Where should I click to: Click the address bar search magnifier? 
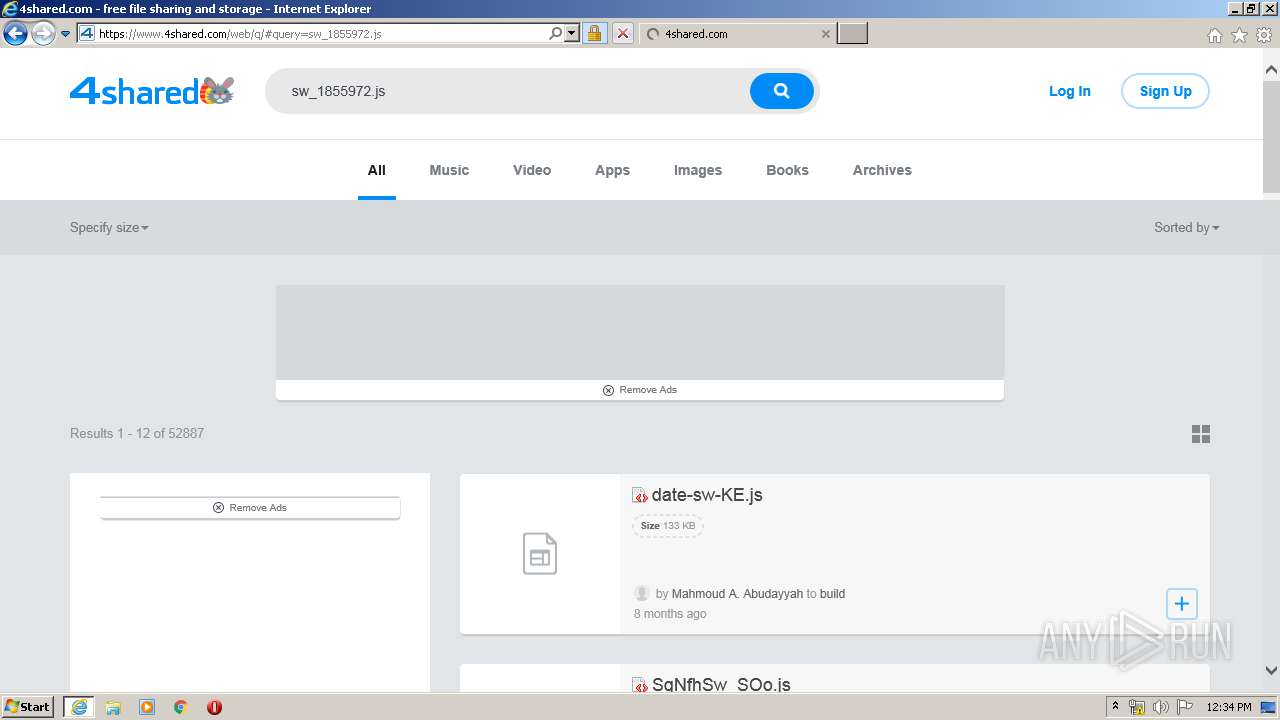[x=556, y=34]
